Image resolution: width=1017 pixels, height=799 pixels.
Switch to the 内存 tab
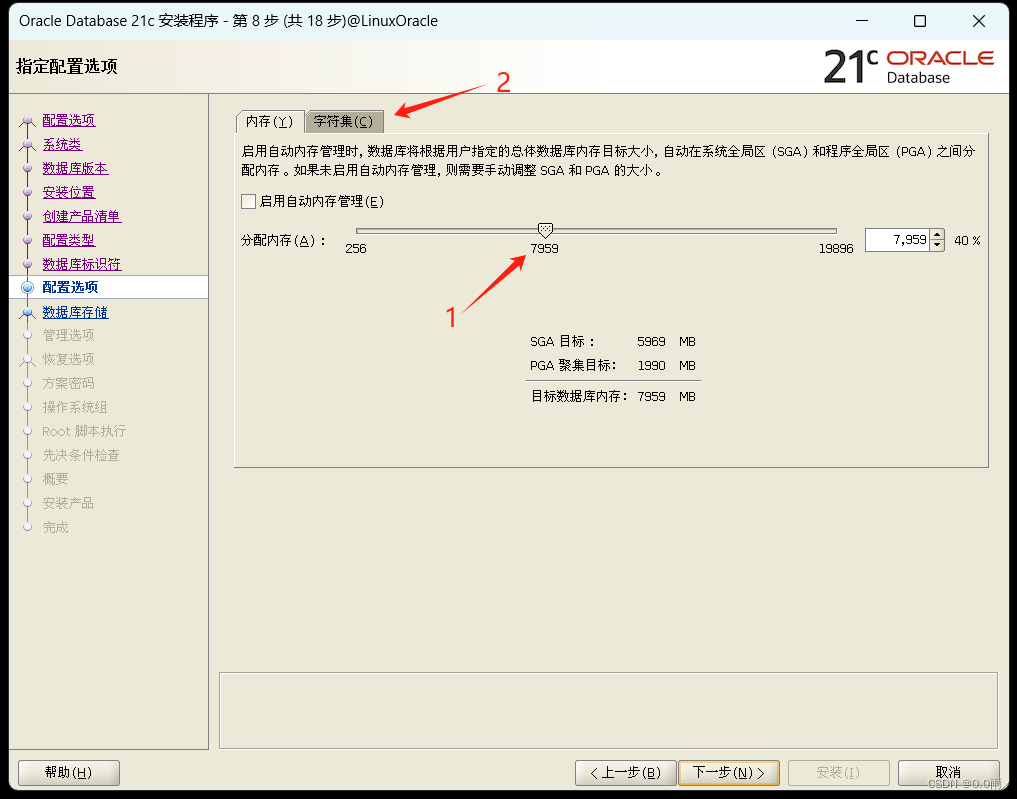[268, 119]
